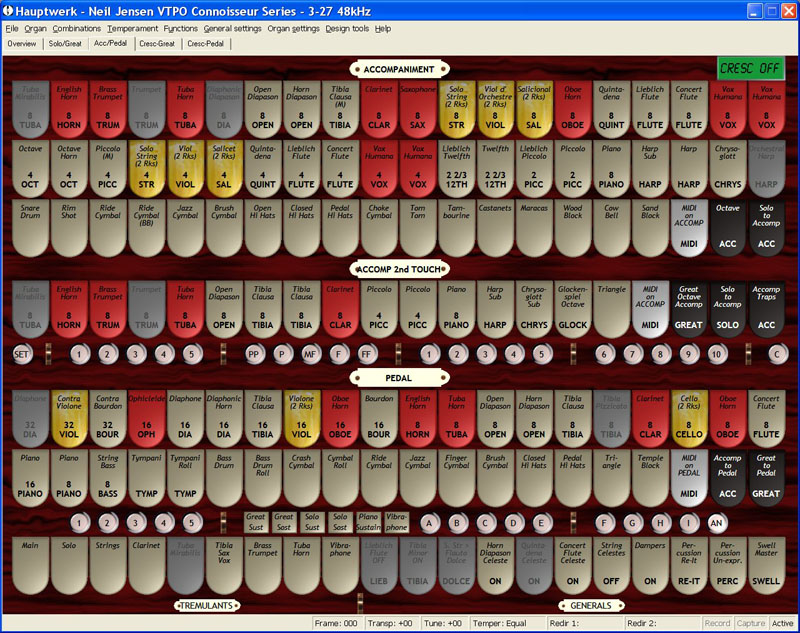Screen dimensions: 800x633
Task: Toggle the String Celestes OFF tab
Action: tap(611, 565)
